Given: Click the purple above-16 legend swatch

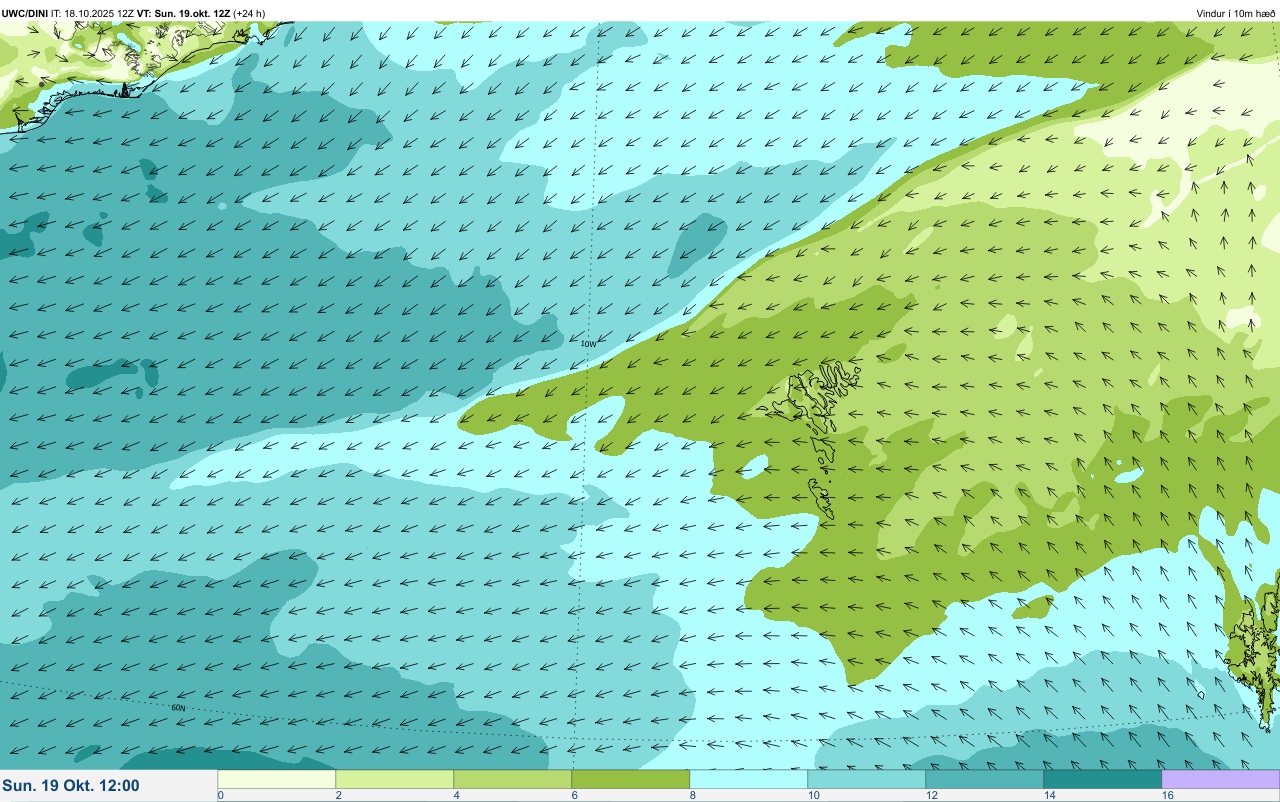Looking at the screenshot, I should click(1221, 779).
